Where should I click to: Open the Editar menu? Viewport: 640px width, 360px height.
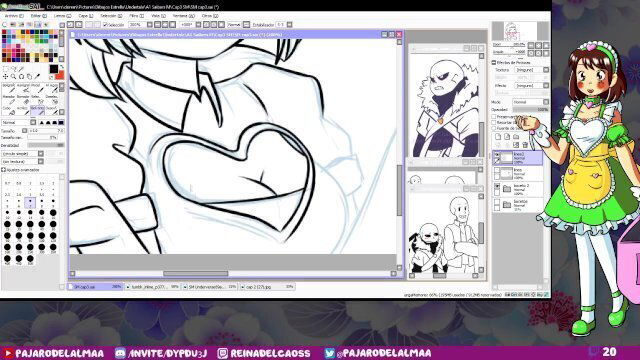tap(38, 16)
